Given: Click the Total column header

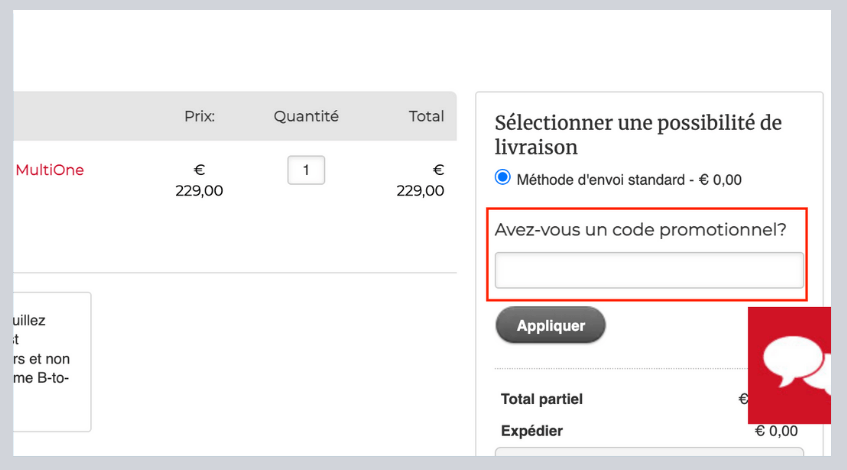Looking at the screenshot, I should coord(426,116).
